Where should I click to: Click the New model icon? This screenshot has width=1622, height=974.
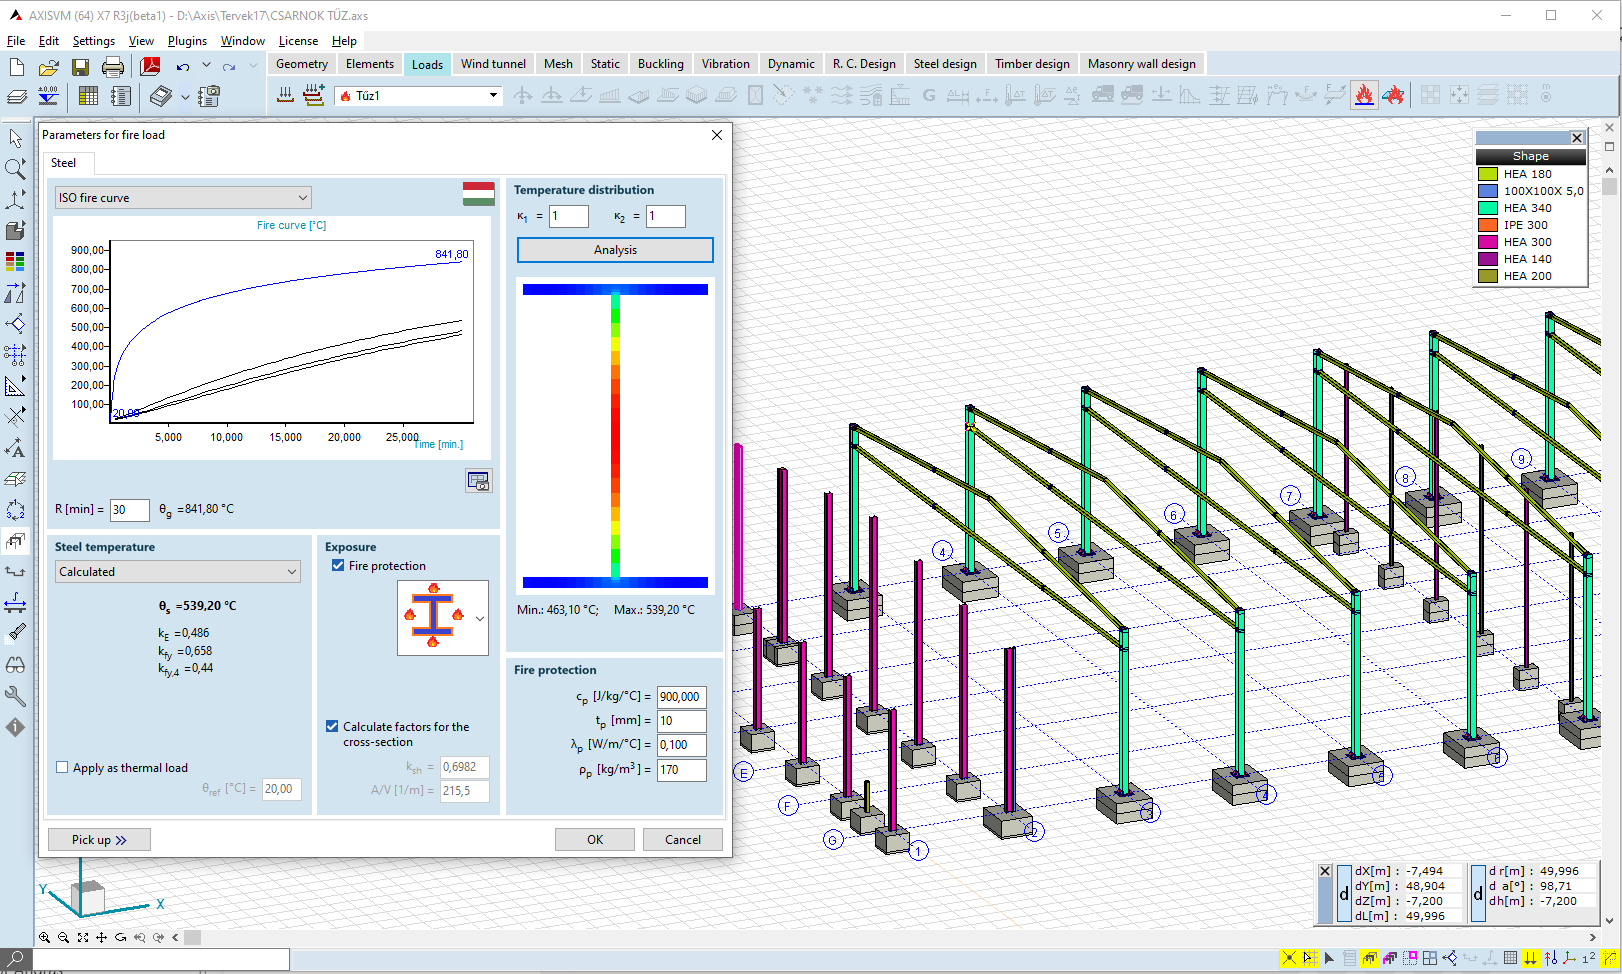coord(17,67)
